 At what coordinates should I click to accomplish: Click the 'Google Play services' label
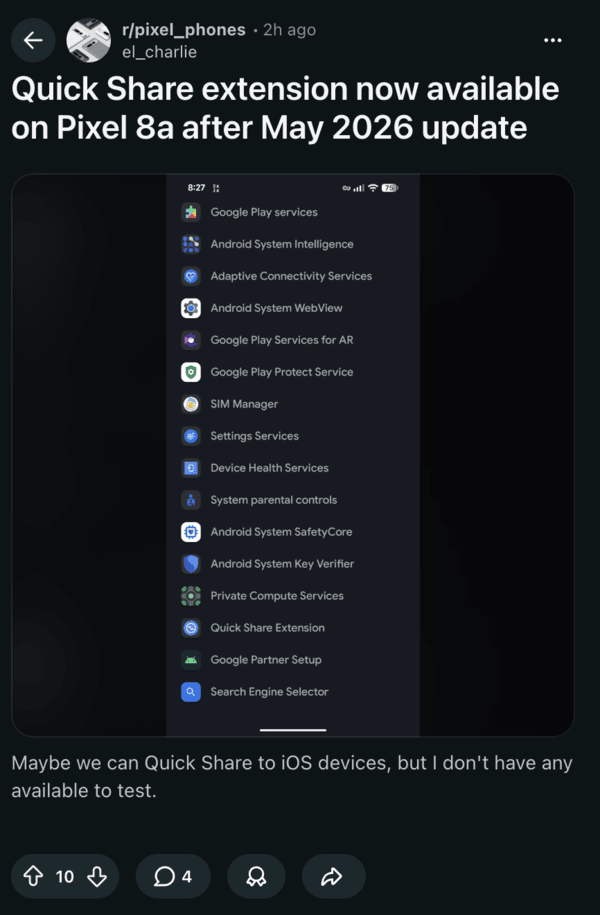coord(264,212)
